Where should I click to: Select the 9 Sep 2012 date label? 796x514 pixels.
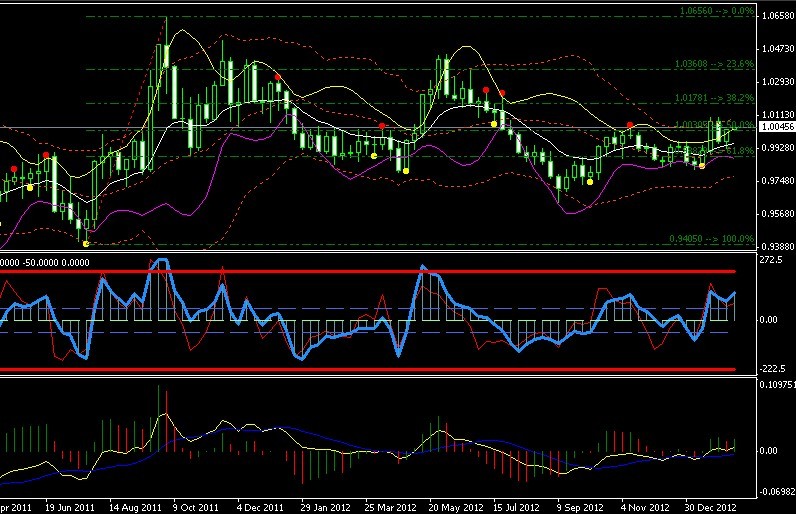coord(580,507)
